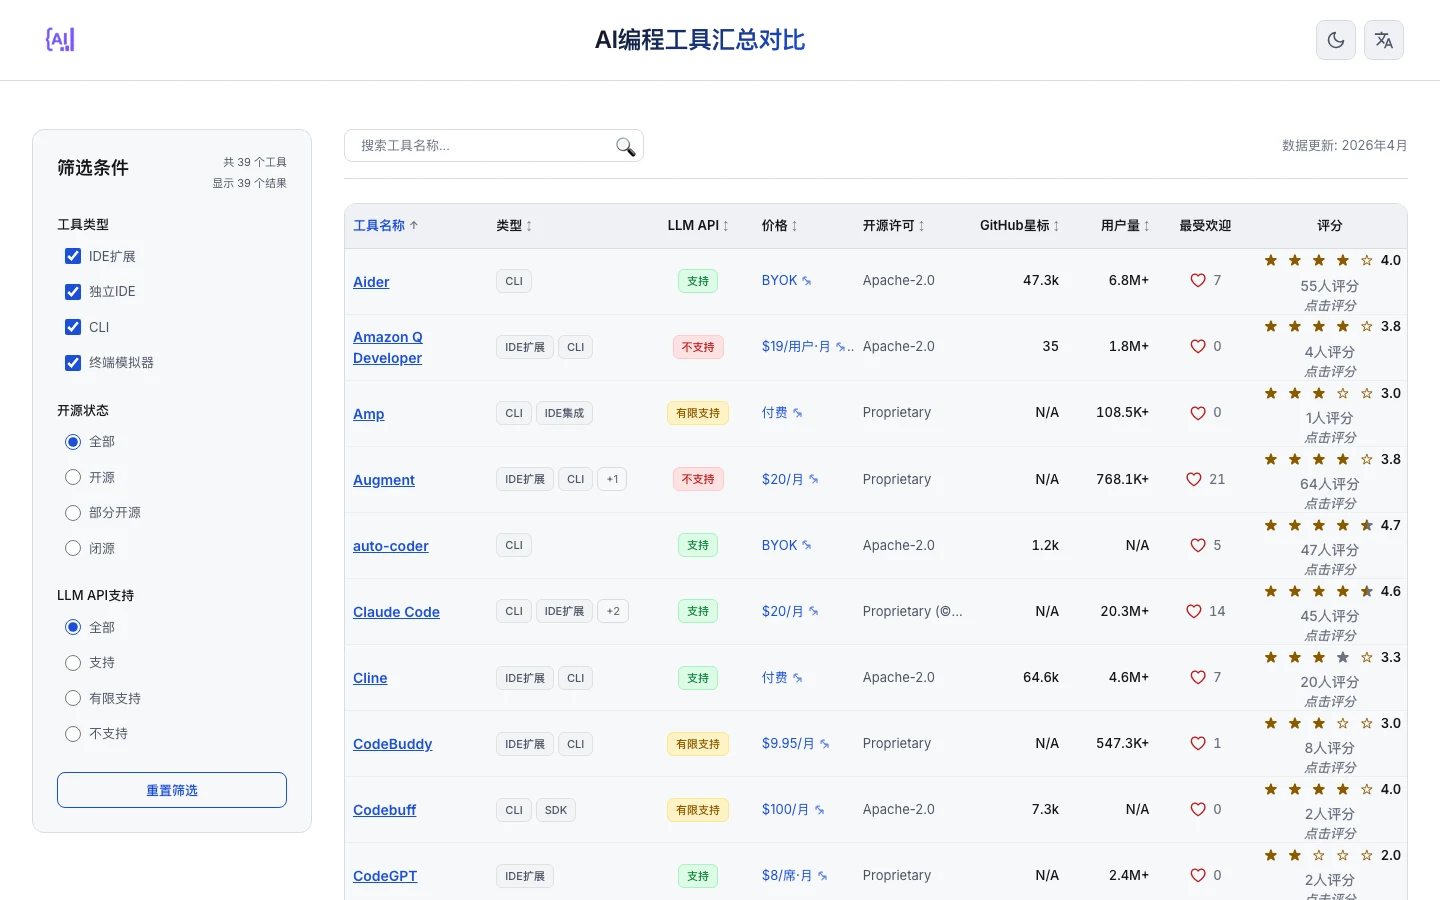Uncheck the 独立IDE tool type
The width and height of the screenshot is (1440, 900).
pyautogui.click(x=73, y=292)
